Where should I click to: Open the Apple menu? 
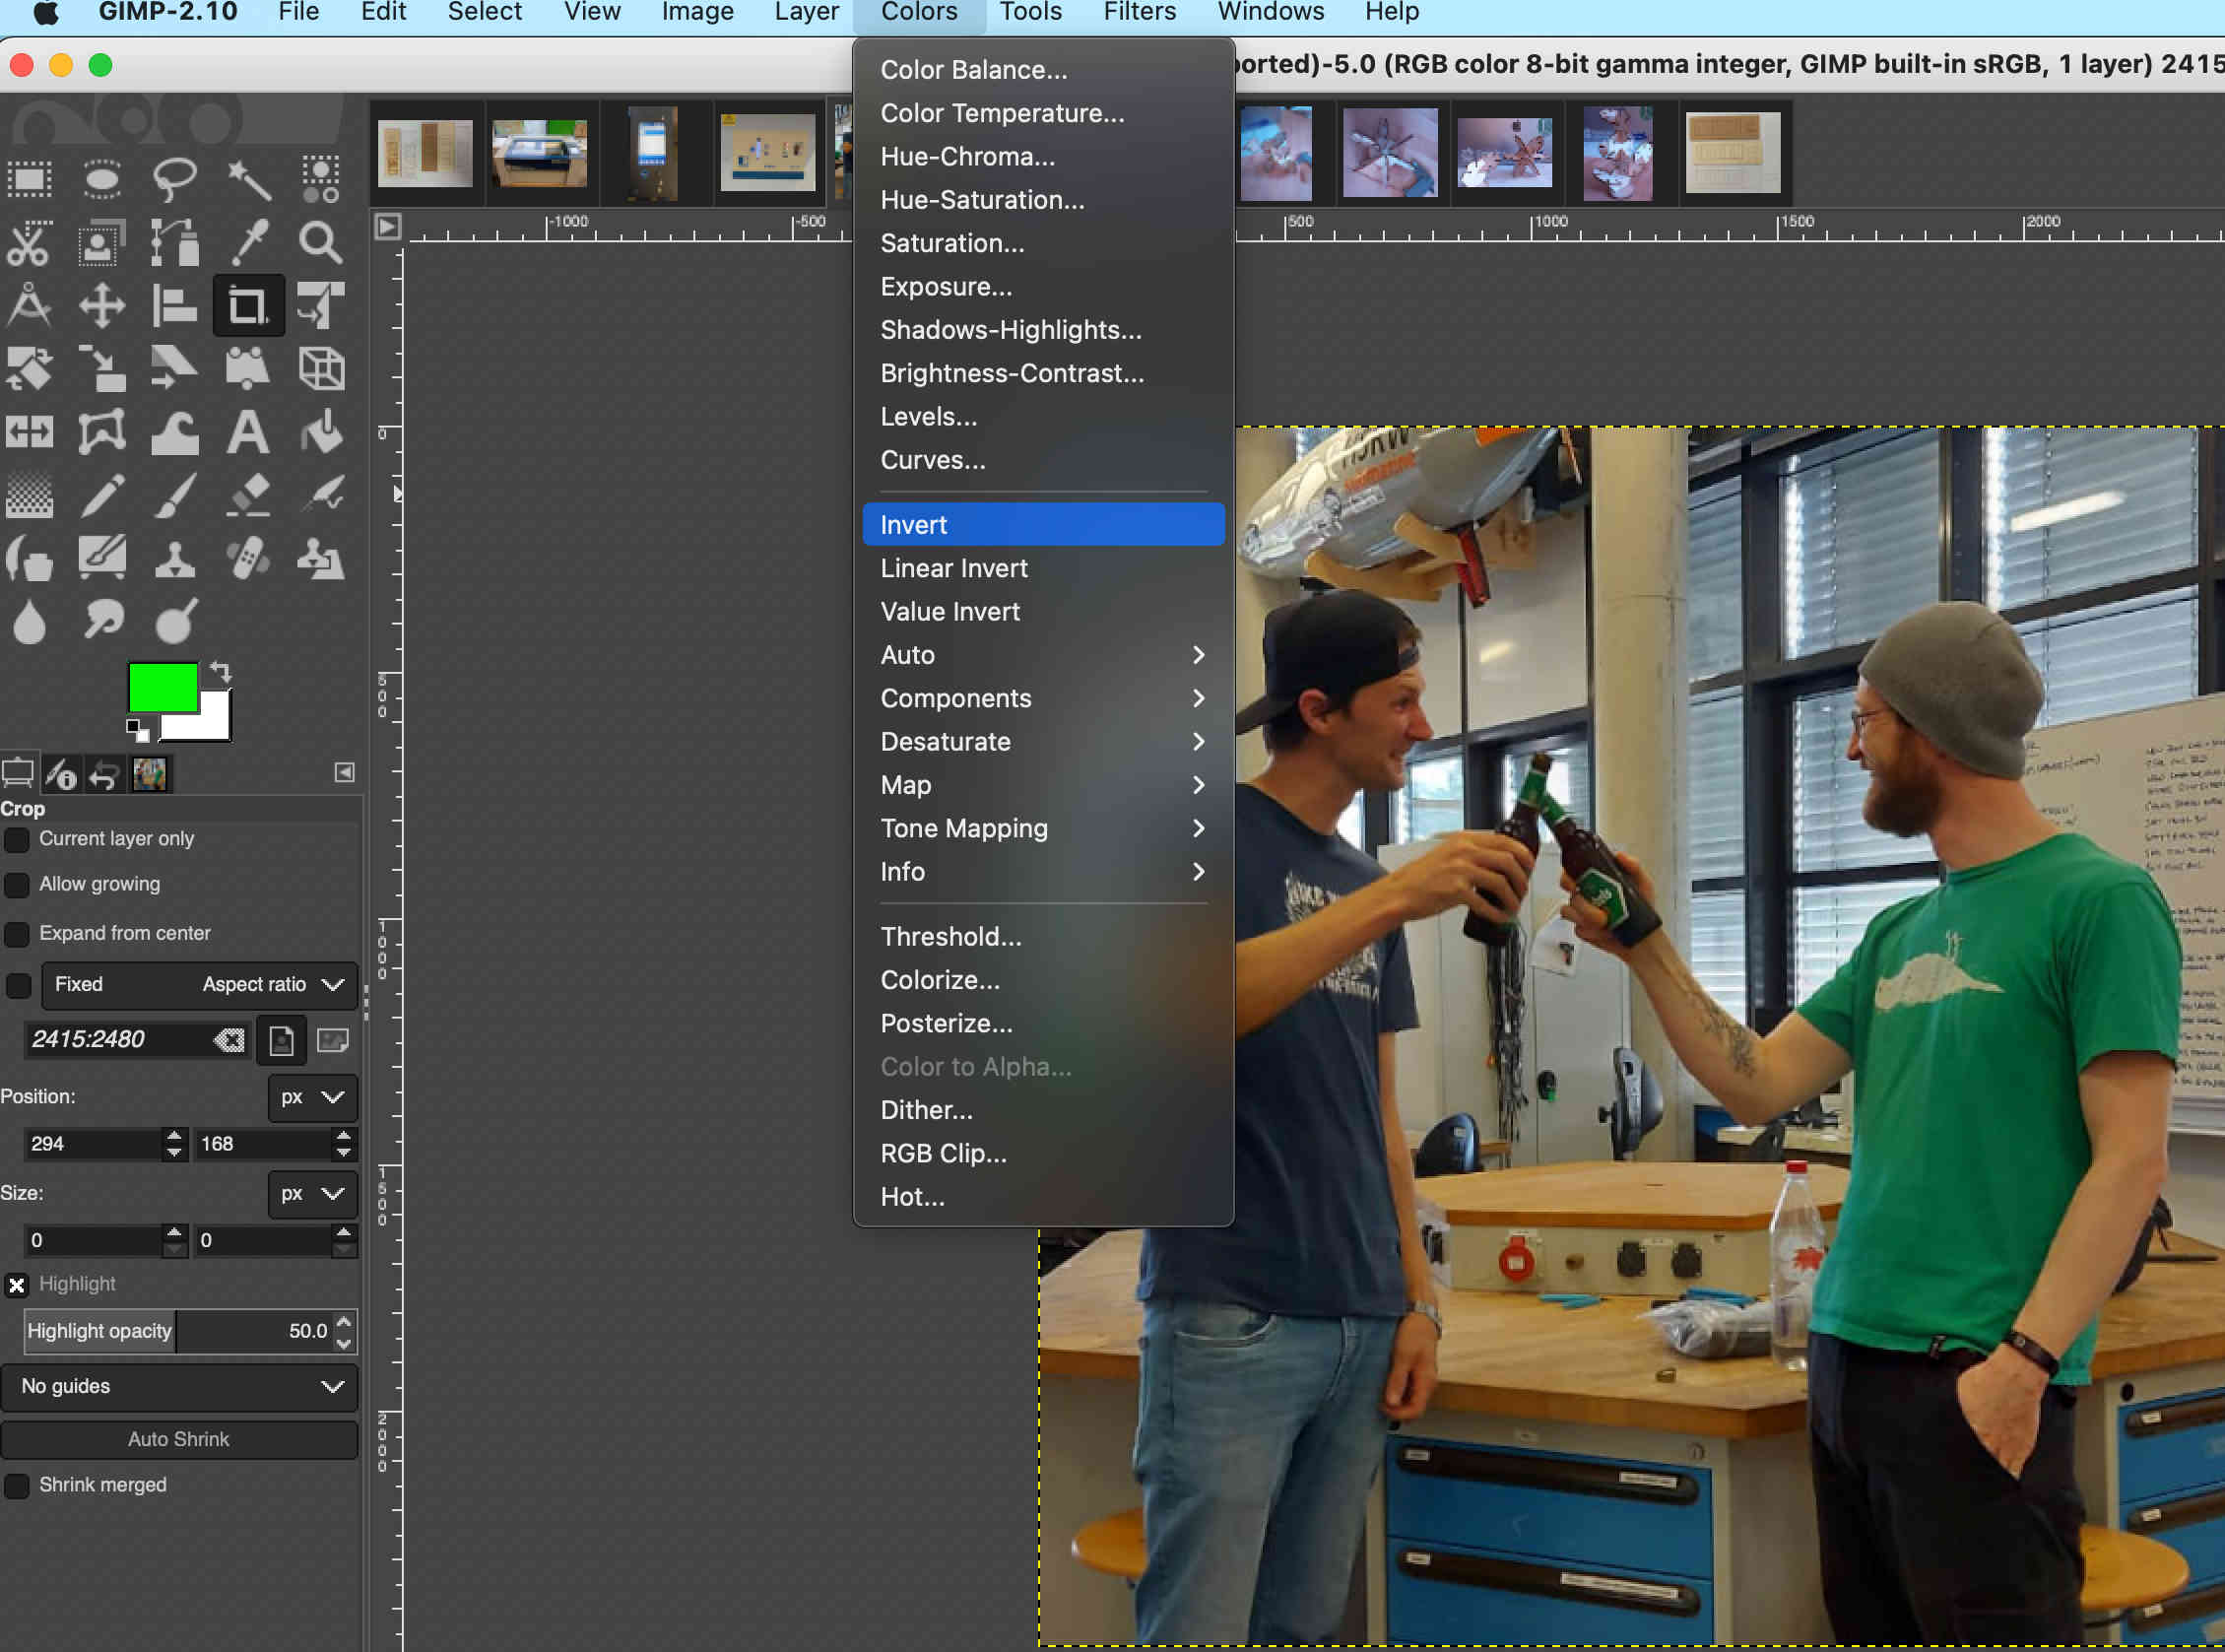45,13
